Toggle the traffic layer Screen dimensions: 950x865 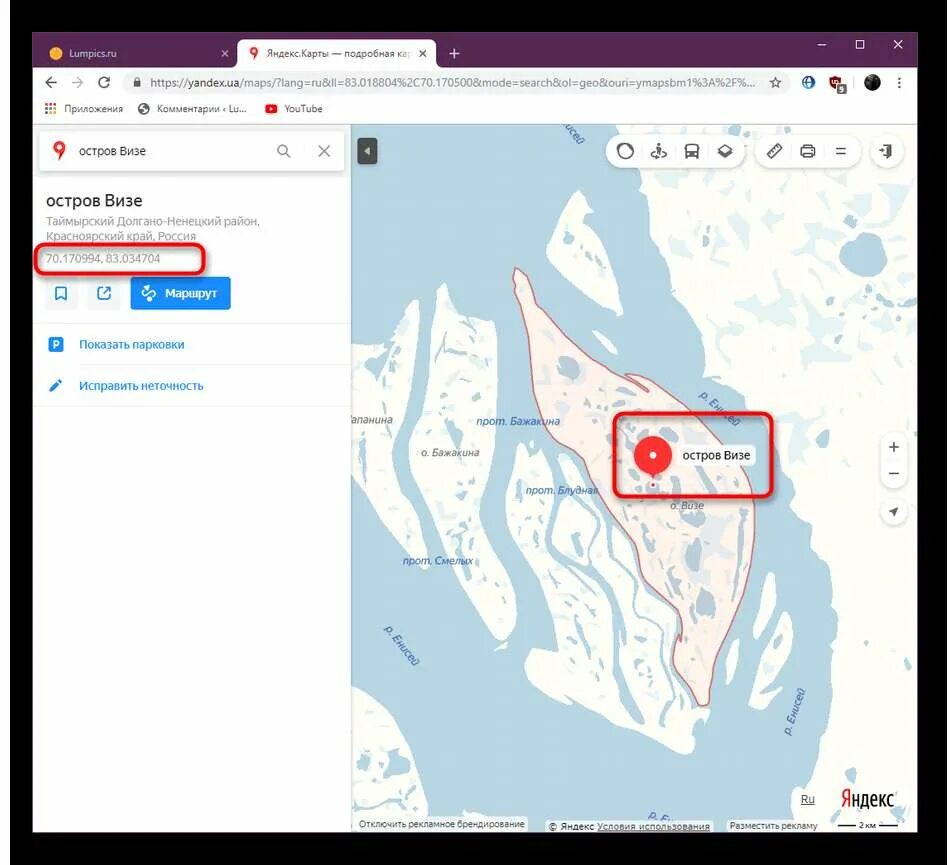(625, 151)
